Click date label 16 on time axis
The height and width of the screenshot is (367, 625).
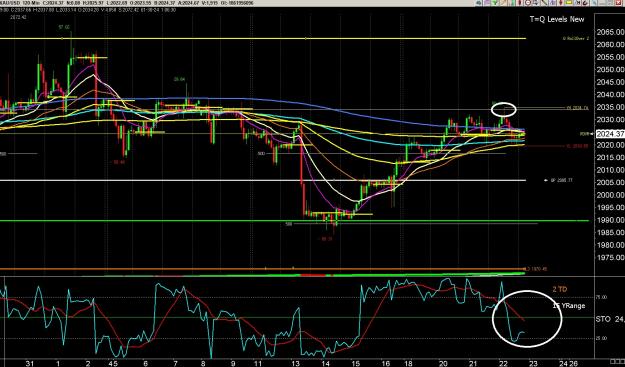click(385, 363)
